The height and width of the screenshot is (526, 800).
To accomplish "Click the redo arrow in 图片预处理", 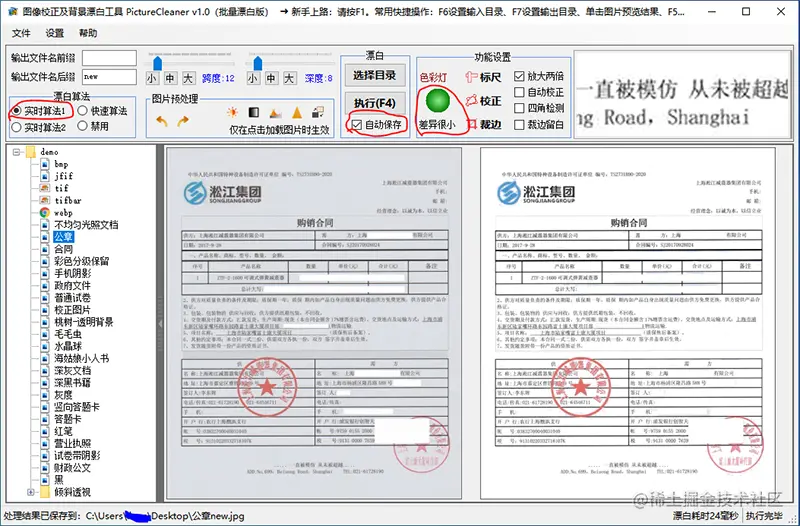I will click(183, 121).
